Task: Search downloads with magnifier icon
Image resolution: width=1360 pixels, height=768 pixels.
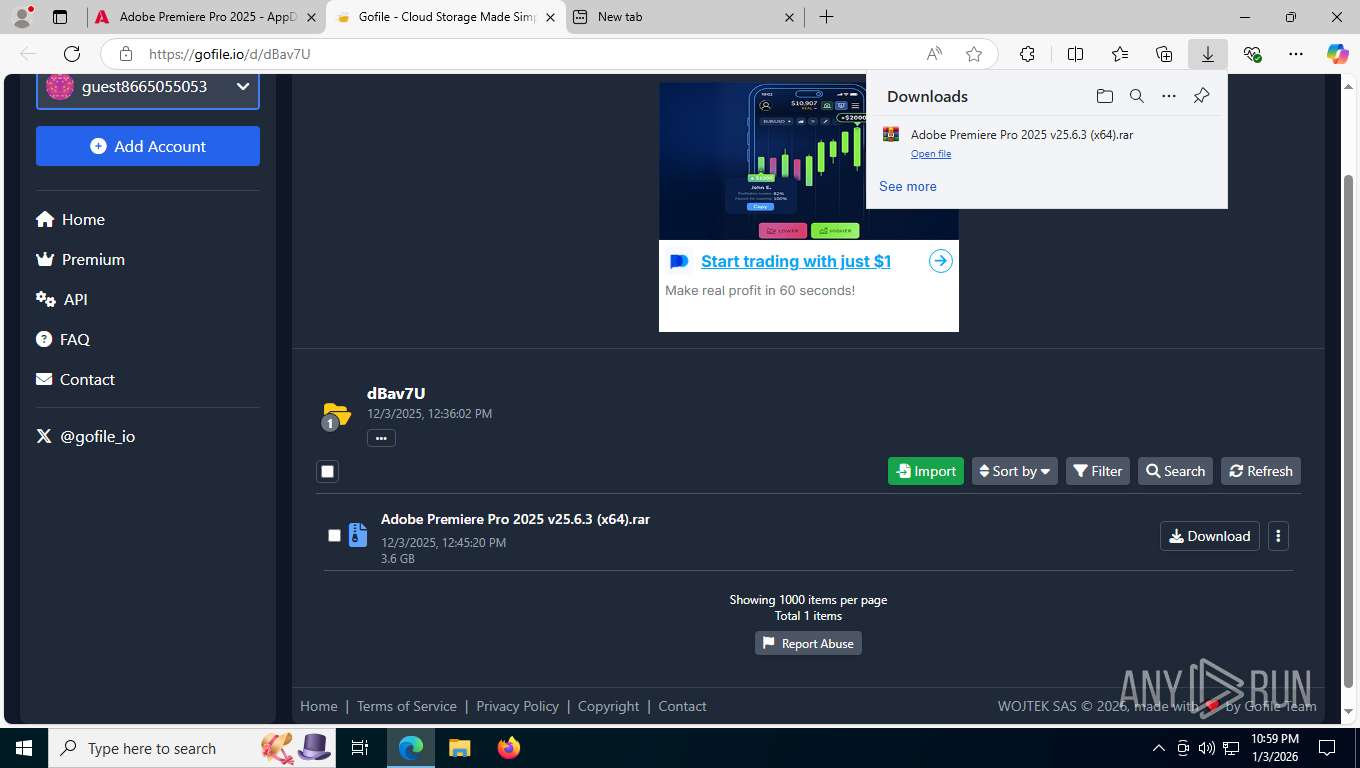Action: coord(1137,96)
